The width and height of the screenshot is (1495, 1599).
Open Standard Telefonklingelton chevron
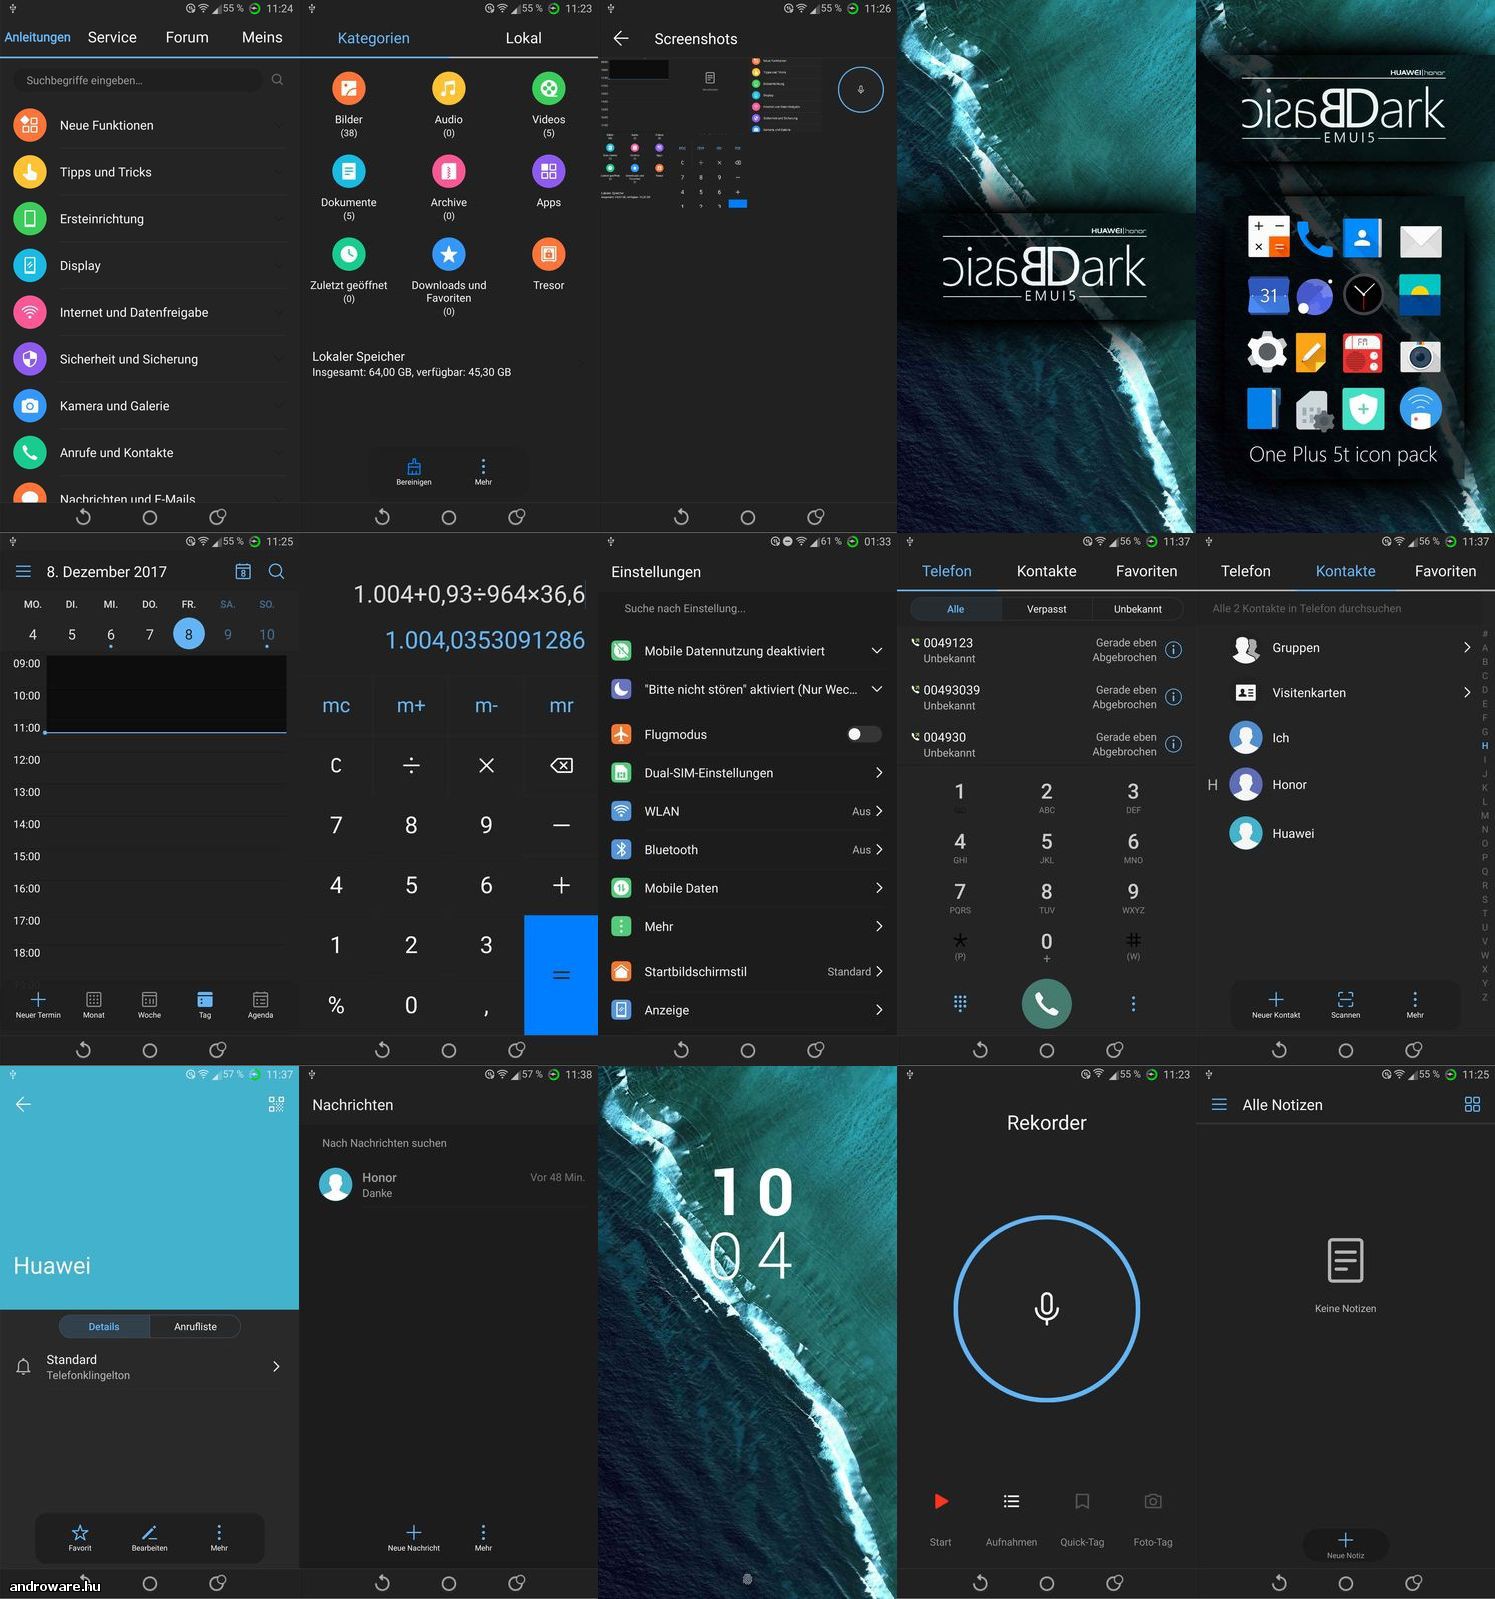[x=276, y=1366]
